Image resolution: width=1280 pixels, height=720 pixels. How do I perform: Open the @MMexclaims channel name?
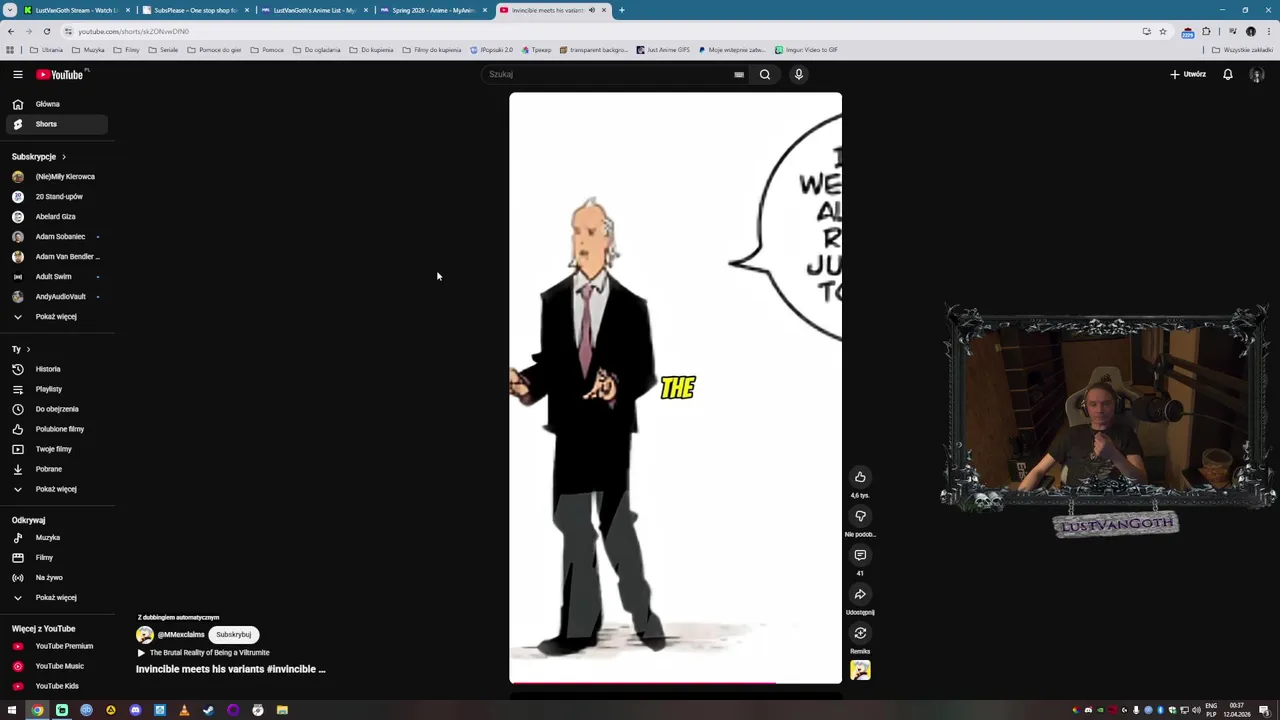(181, 635)
